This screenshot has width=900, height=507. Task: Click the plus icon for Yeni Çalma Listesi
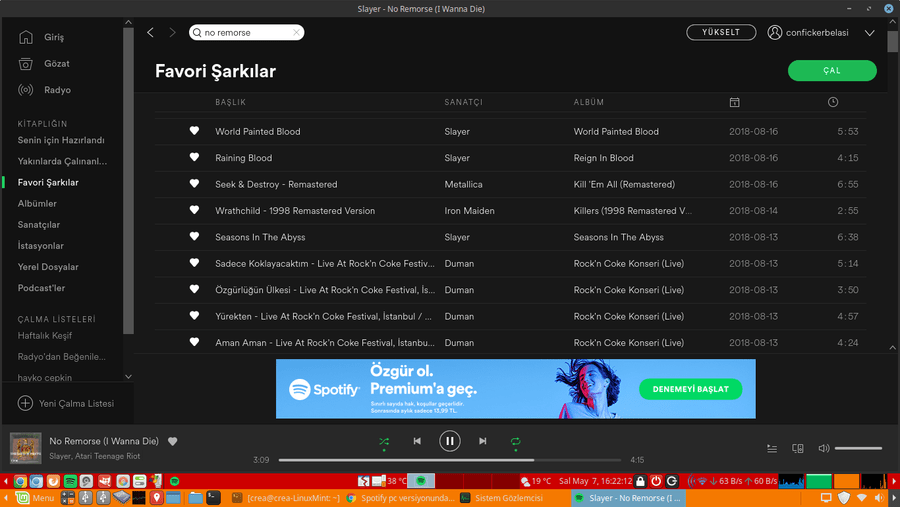click(25, 403)
